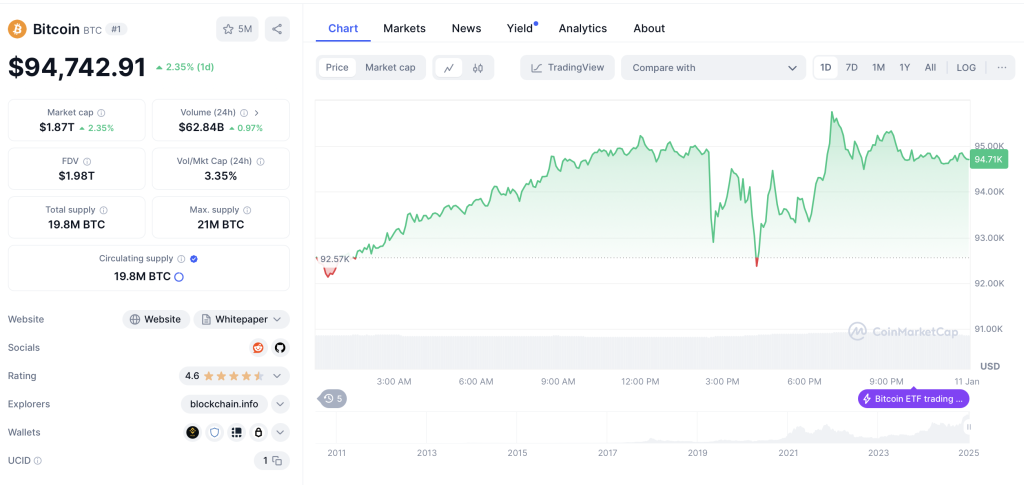
Task: Expand the Rating details chevron
Action: [x=277, y=376]
